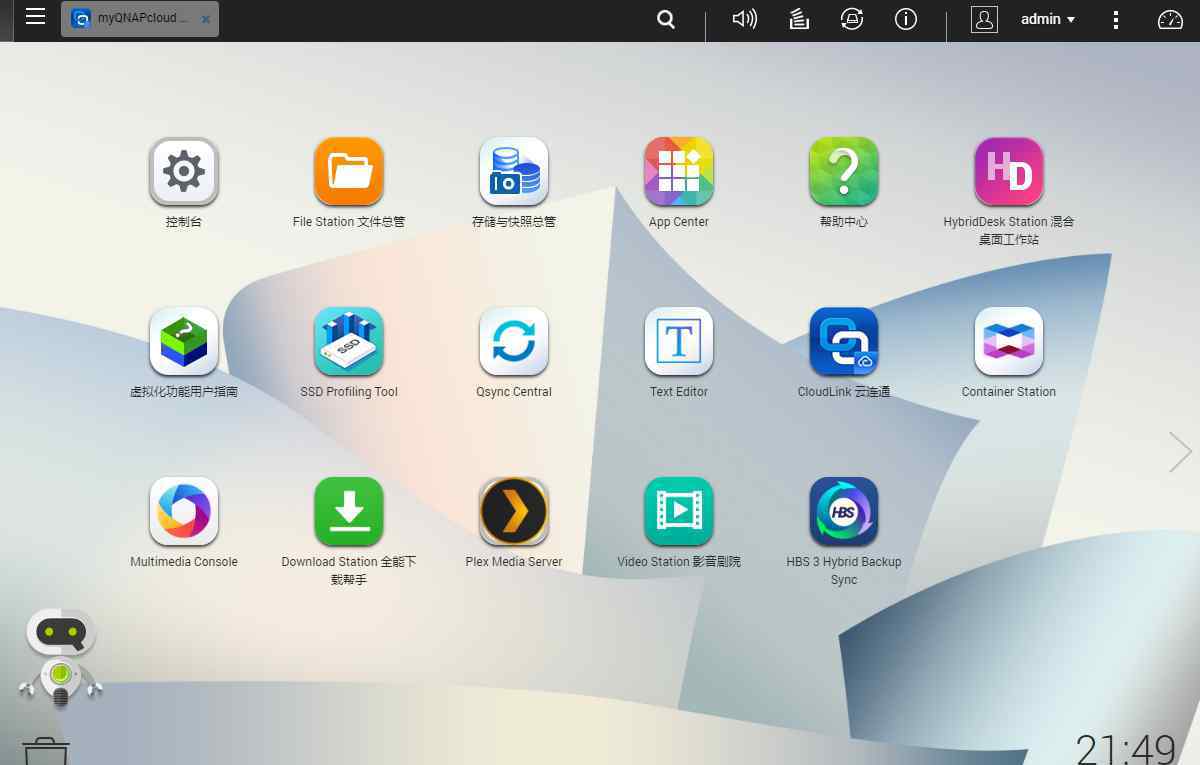The image size is (1200, 765).
Task: Launch Video Station 影音剧院
Action: [x=679, y=511]
